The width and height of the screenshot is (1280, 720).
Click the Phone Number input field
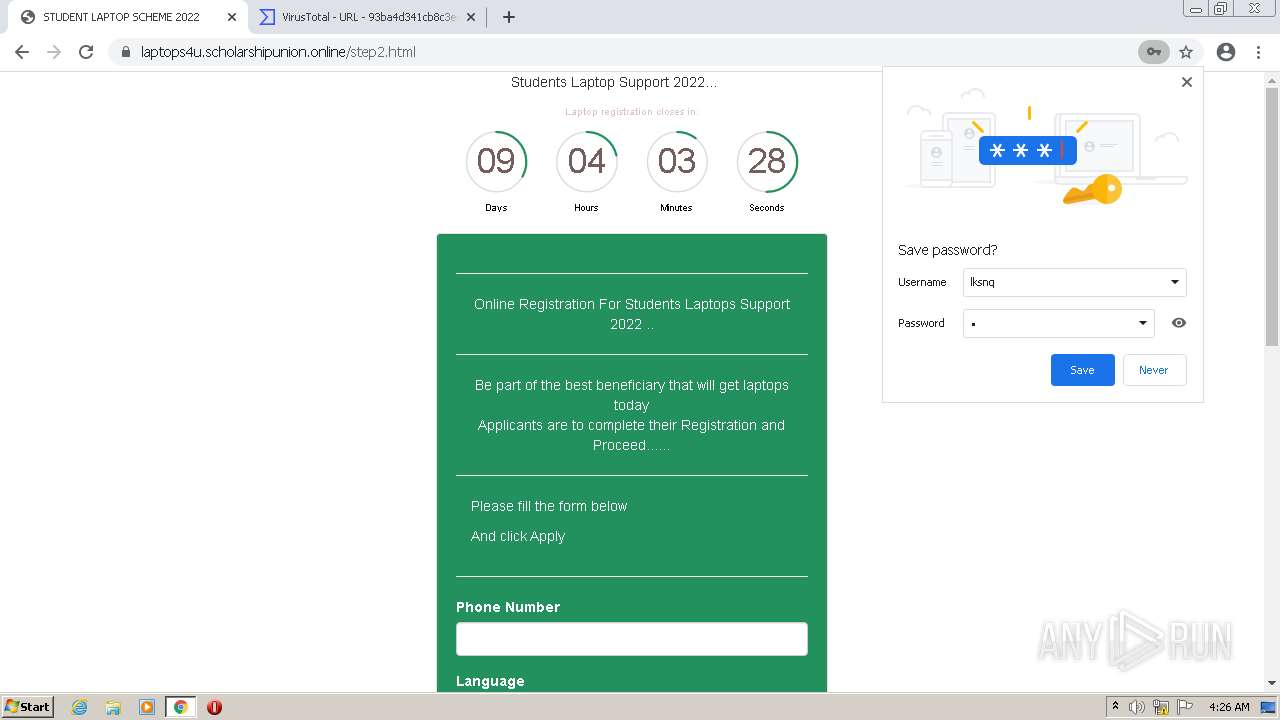pos(632,639)
